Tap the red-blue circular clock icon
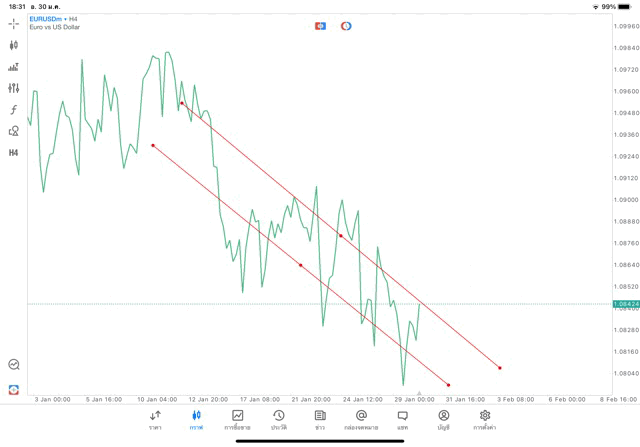 click(346, 25)
